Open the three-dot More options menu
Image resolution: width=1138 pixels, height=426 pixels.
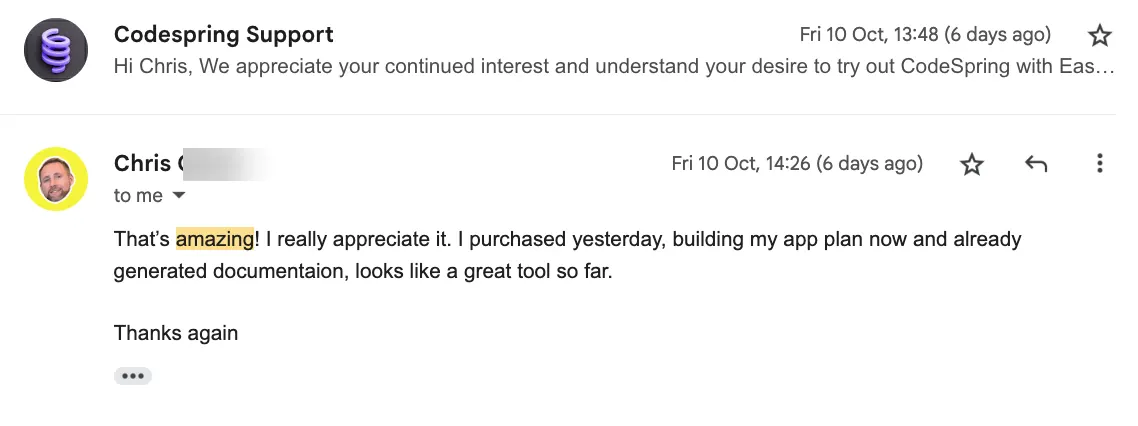(x=1100, y=163)
